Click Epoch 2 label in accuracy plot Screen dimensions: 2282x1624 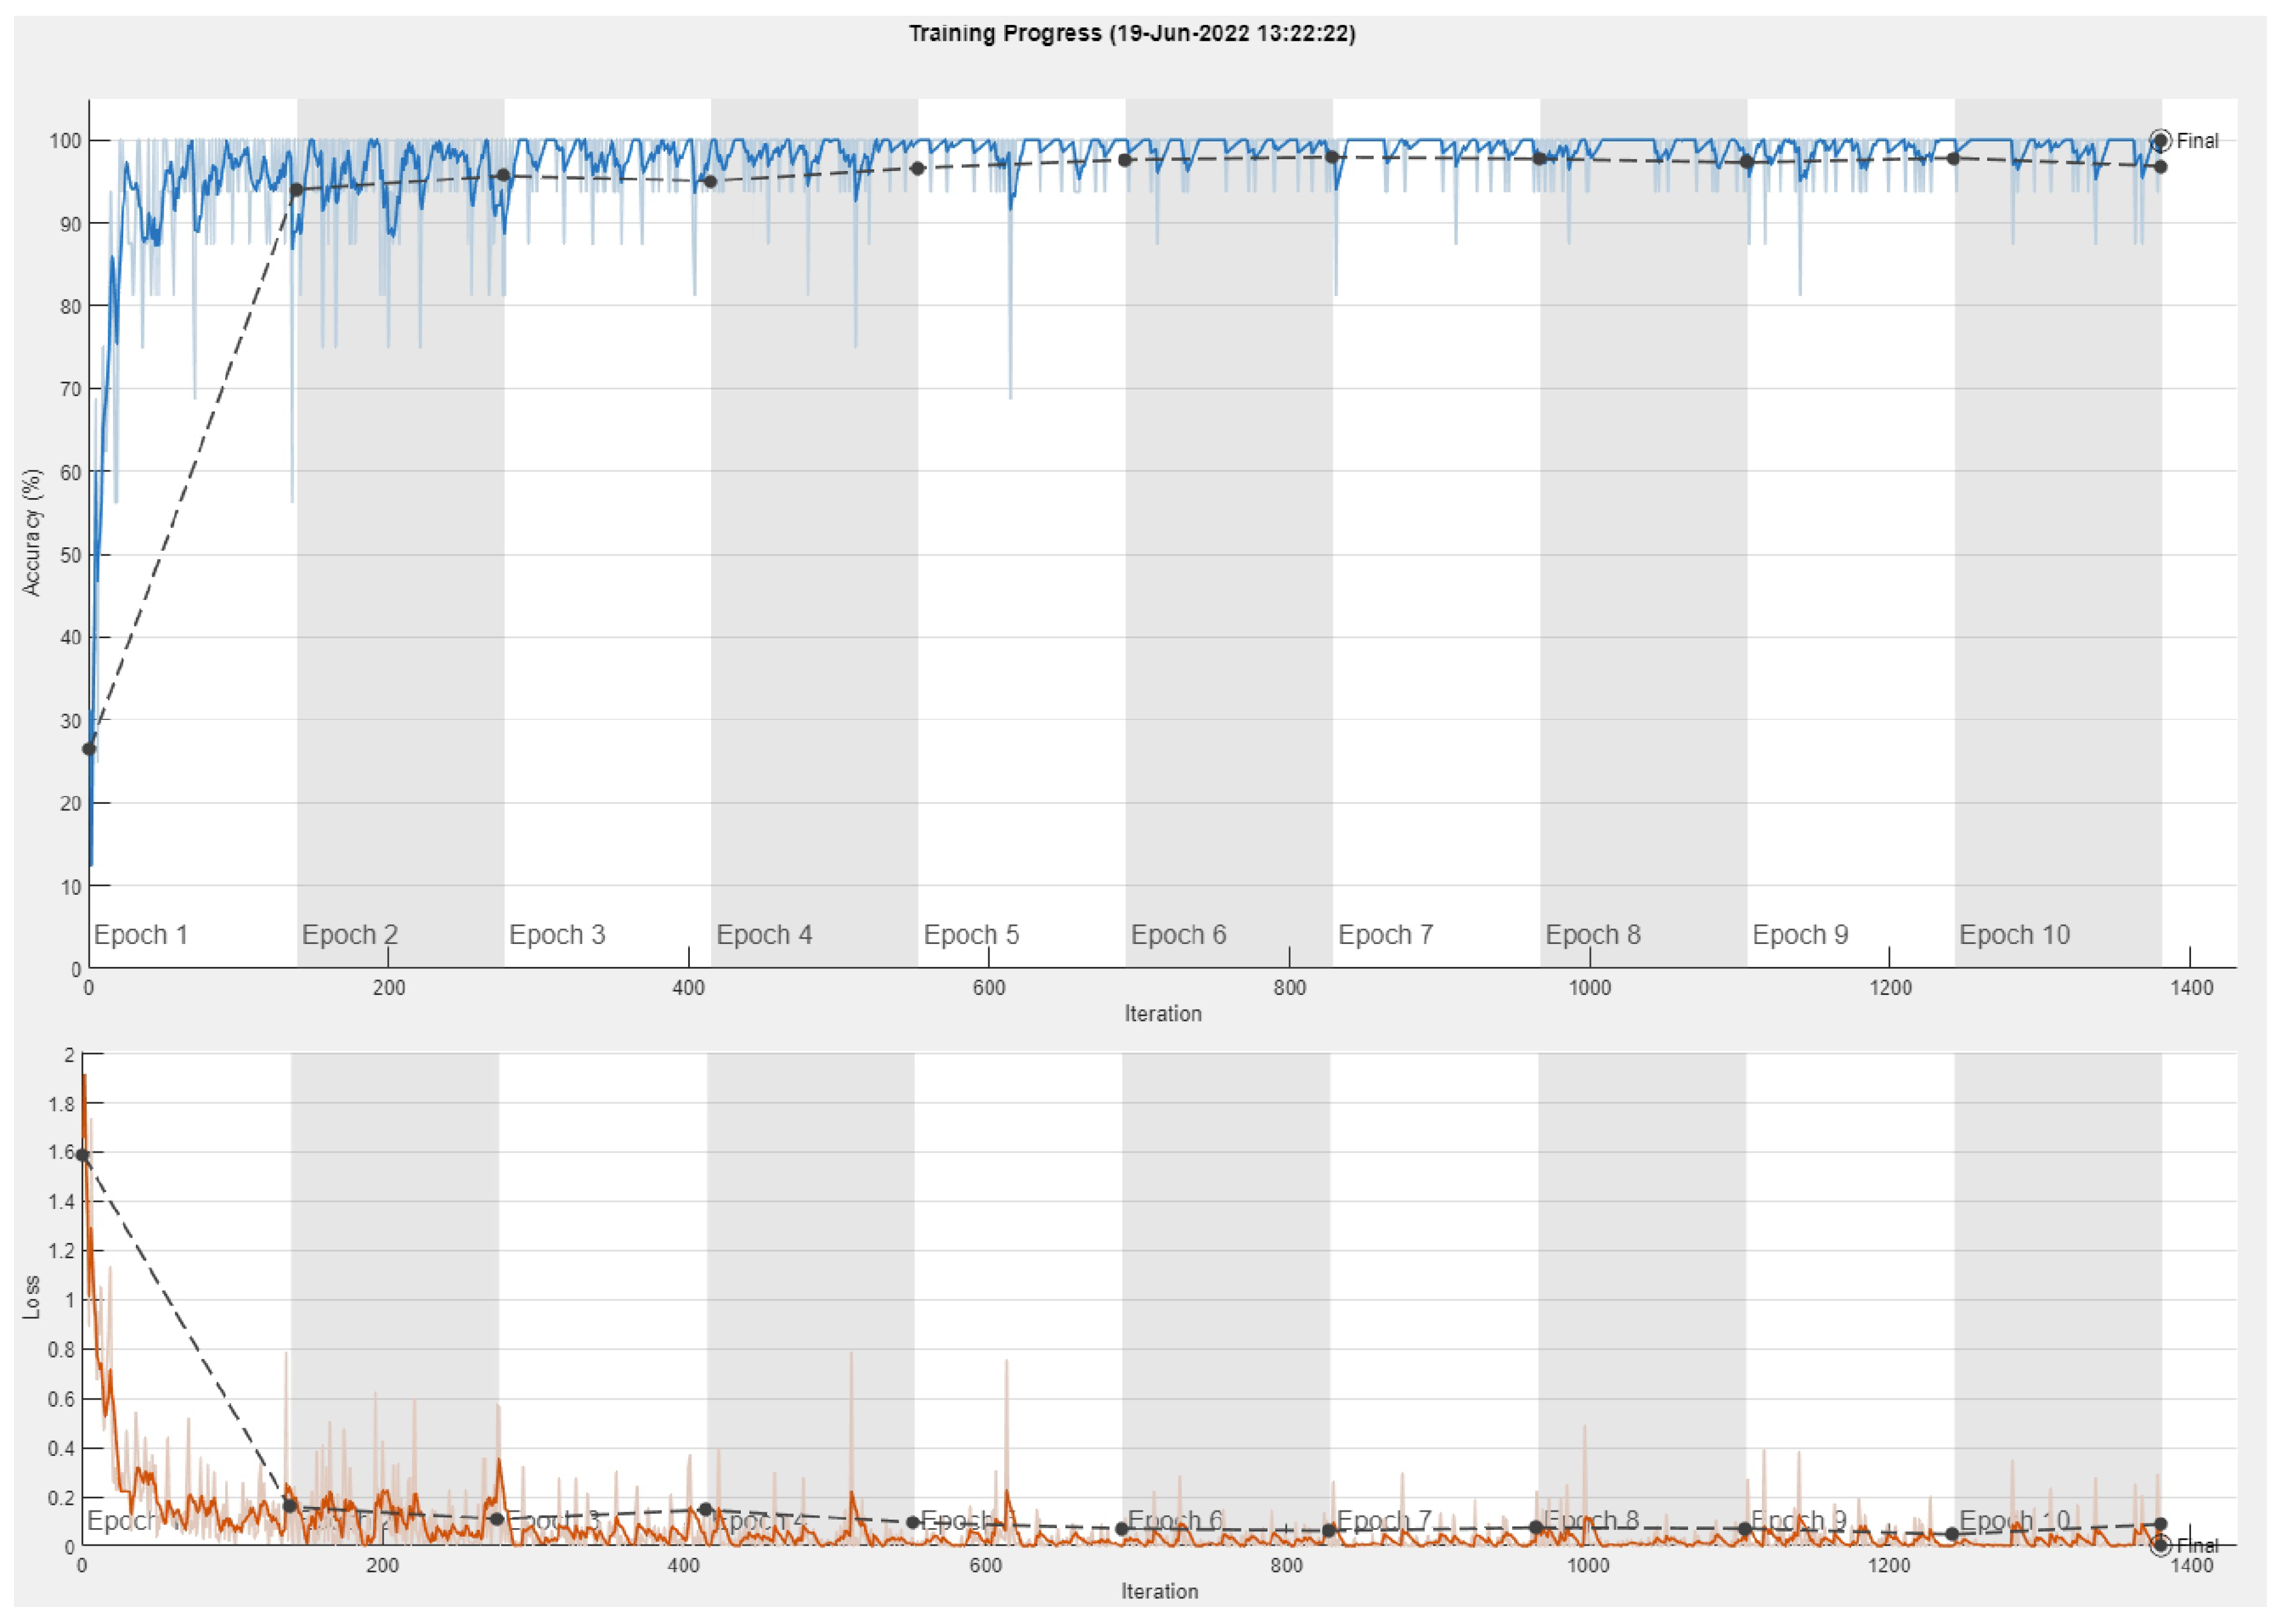coord(349,935)
